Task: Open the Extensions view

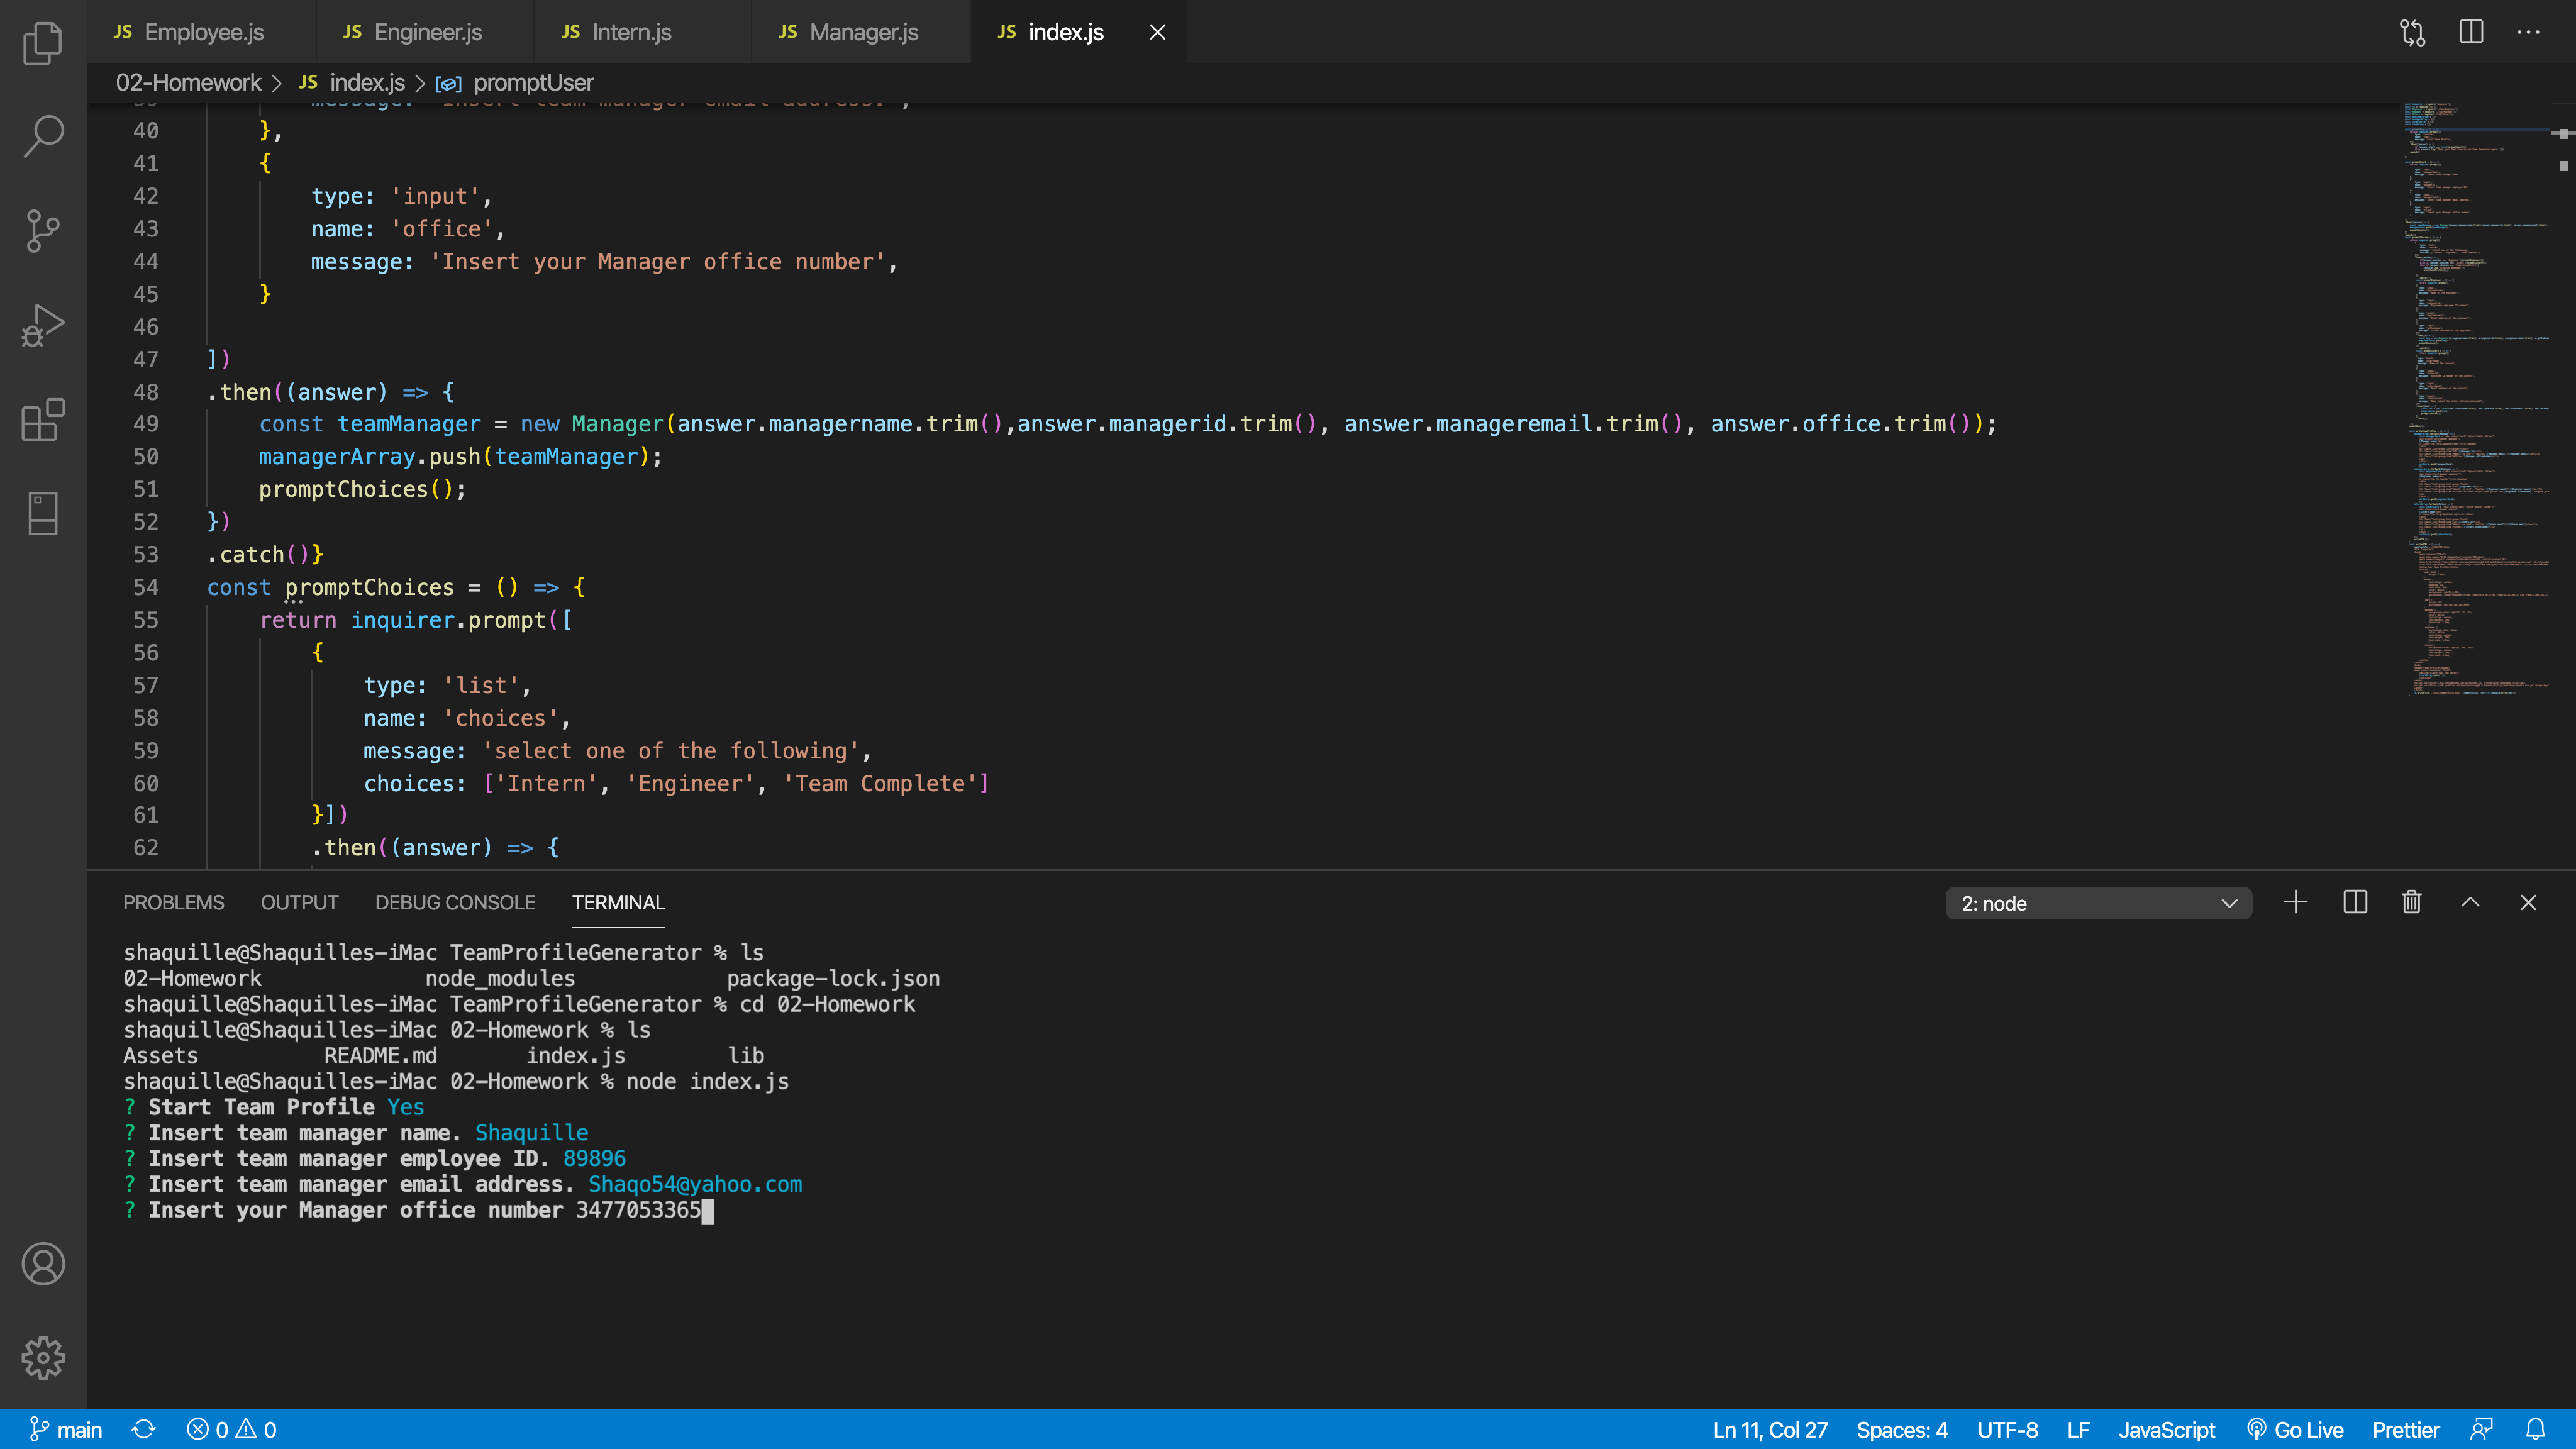Action: [43, 419]
